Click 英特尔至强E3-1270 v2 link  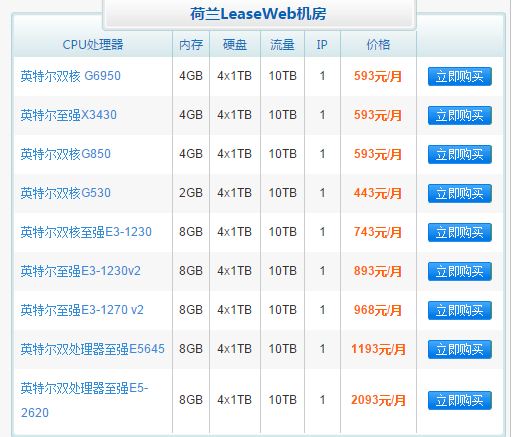pyautogui.click(x=82, y=310)
